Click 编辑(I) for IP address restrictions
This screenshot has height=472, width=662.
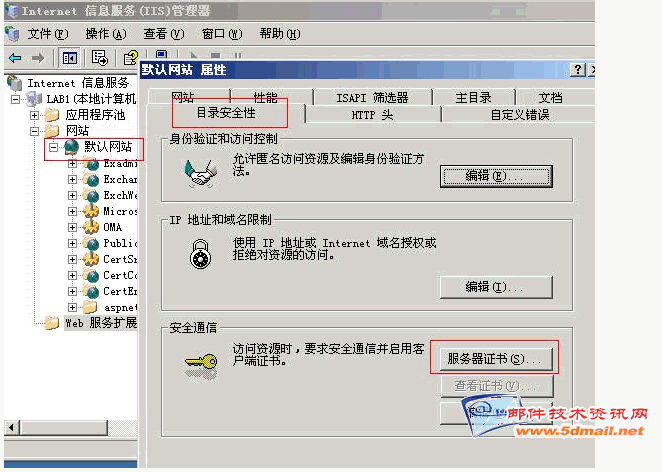pos(496,288)
